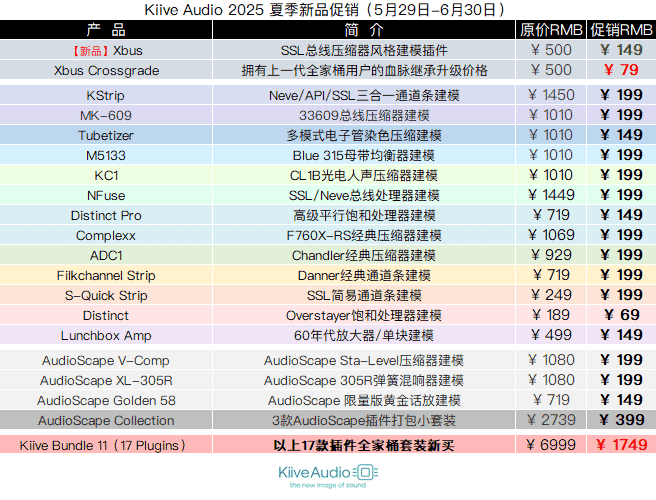Select the ¥ 1449 NFuse original price
Image resolution: width=656 pixels, height=500 pixels.
click(551, 195)
